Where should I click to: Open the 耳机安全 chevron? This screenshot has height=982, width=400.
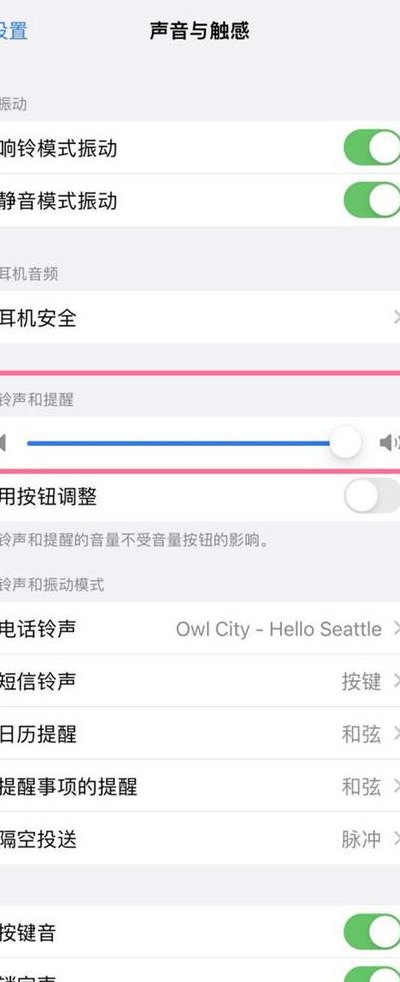(x=396, y=318)
